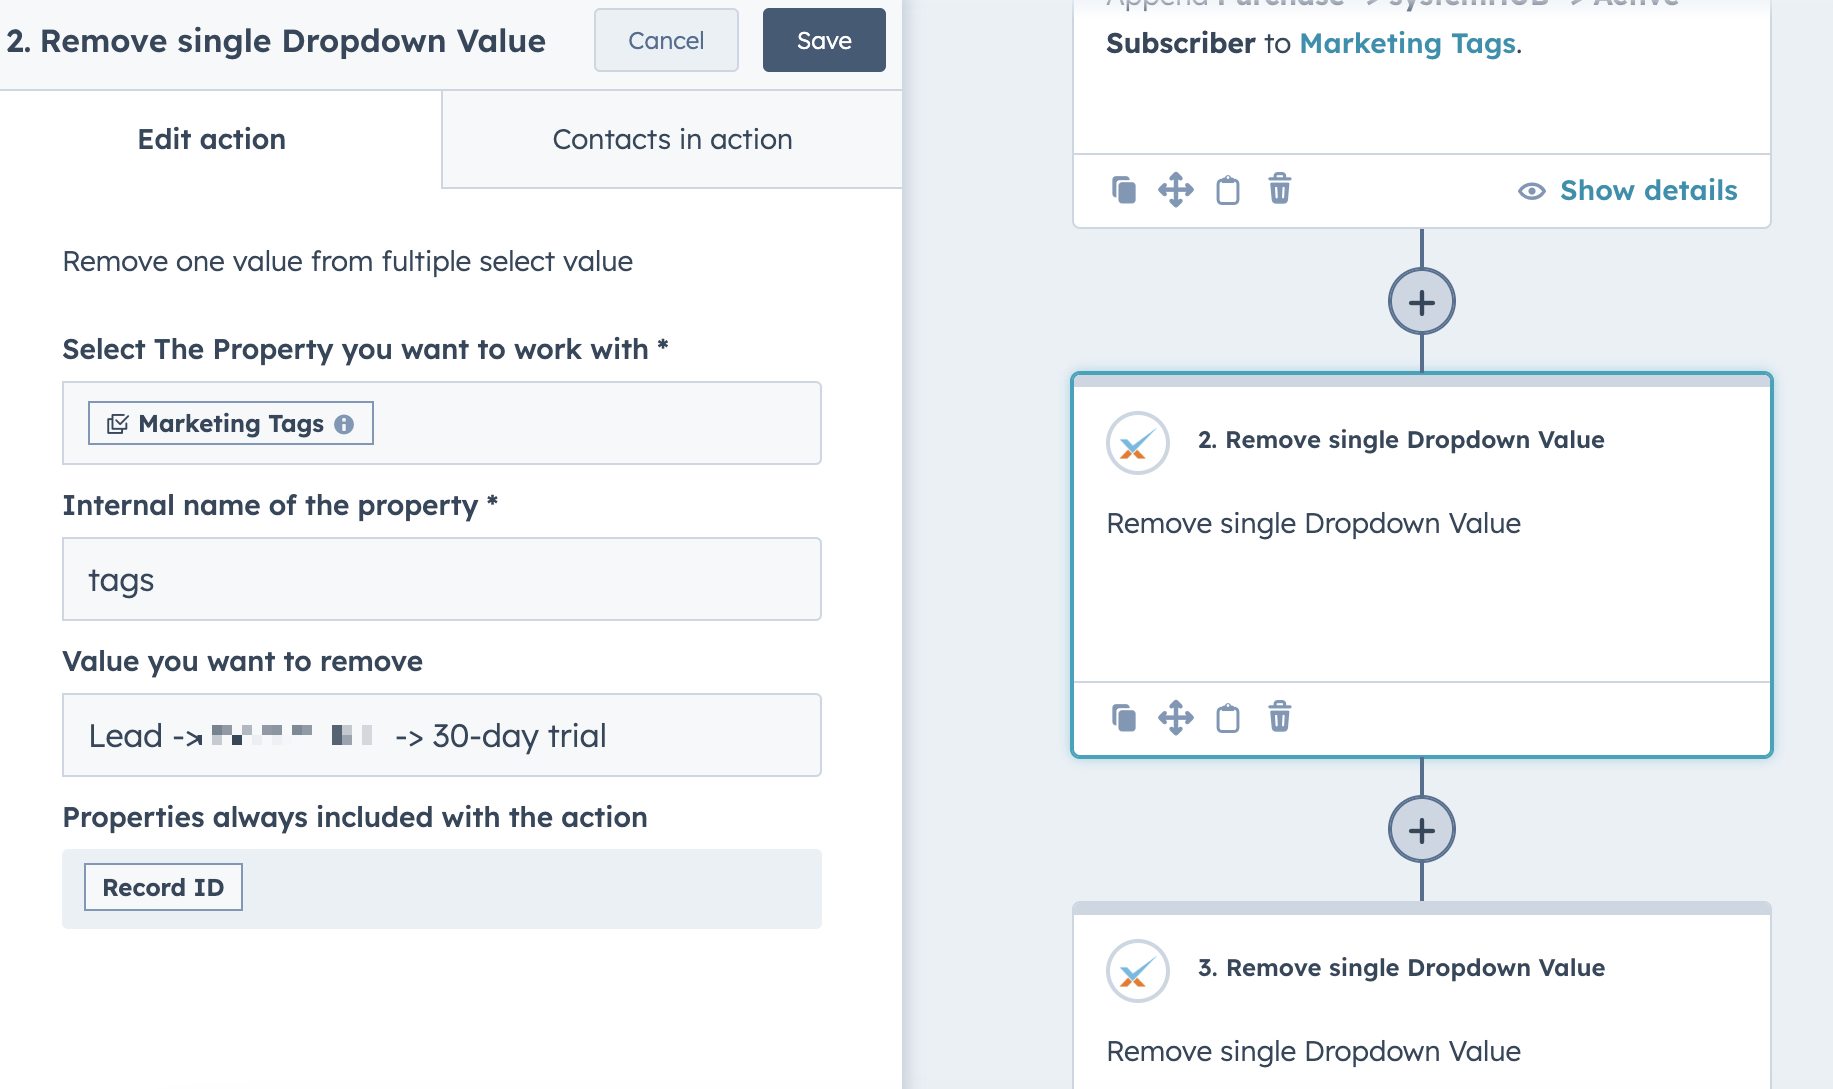
Task: Open the Marketing Tags property selector
Action: (x=229, y=423)
